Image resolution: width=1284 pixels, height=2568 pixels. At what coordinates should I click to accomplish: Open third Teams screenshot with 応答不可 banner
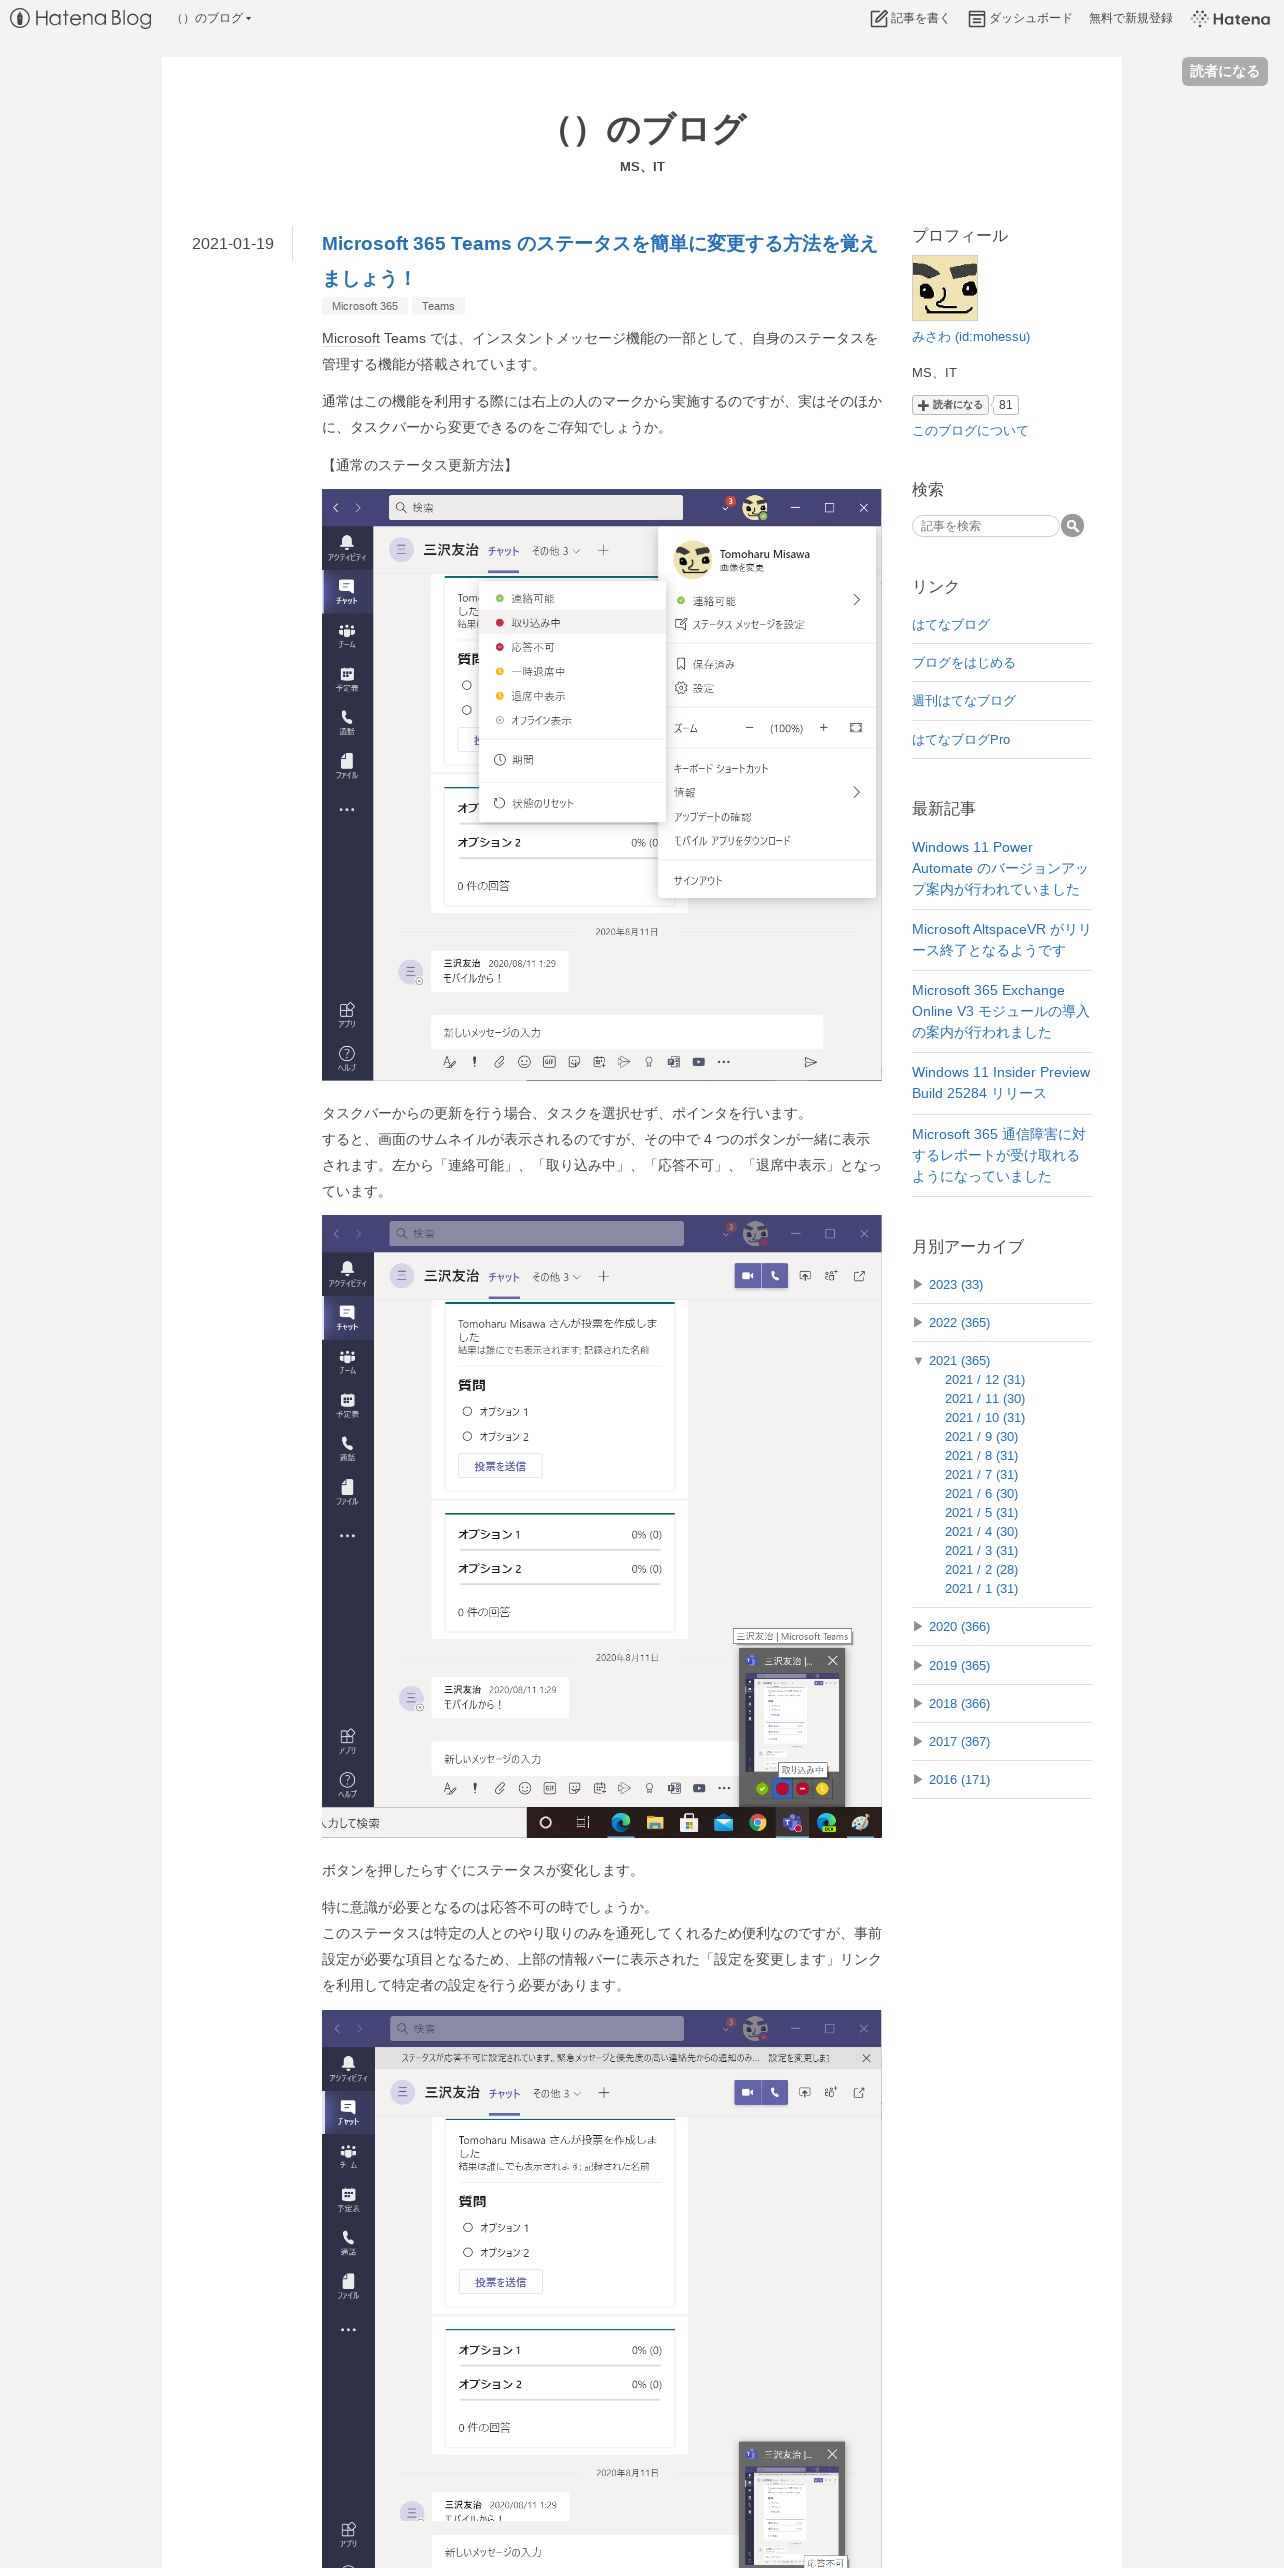601,2289
